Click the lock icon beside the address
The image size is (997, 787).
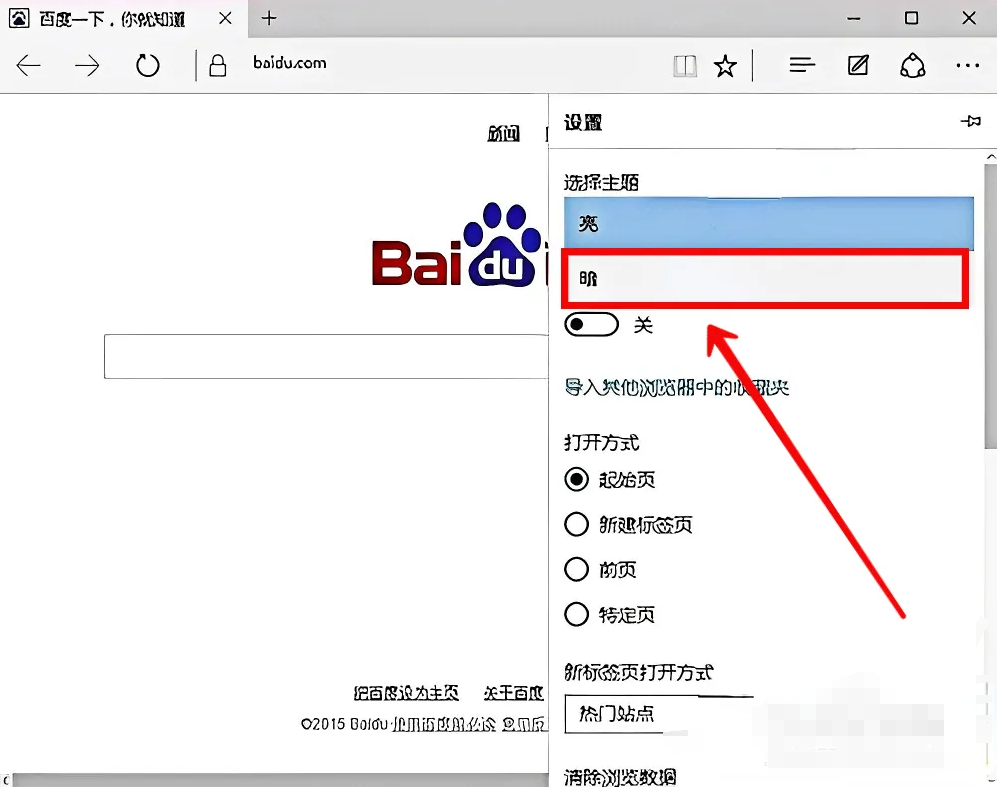pyautogui.click(x=217, y=65)
